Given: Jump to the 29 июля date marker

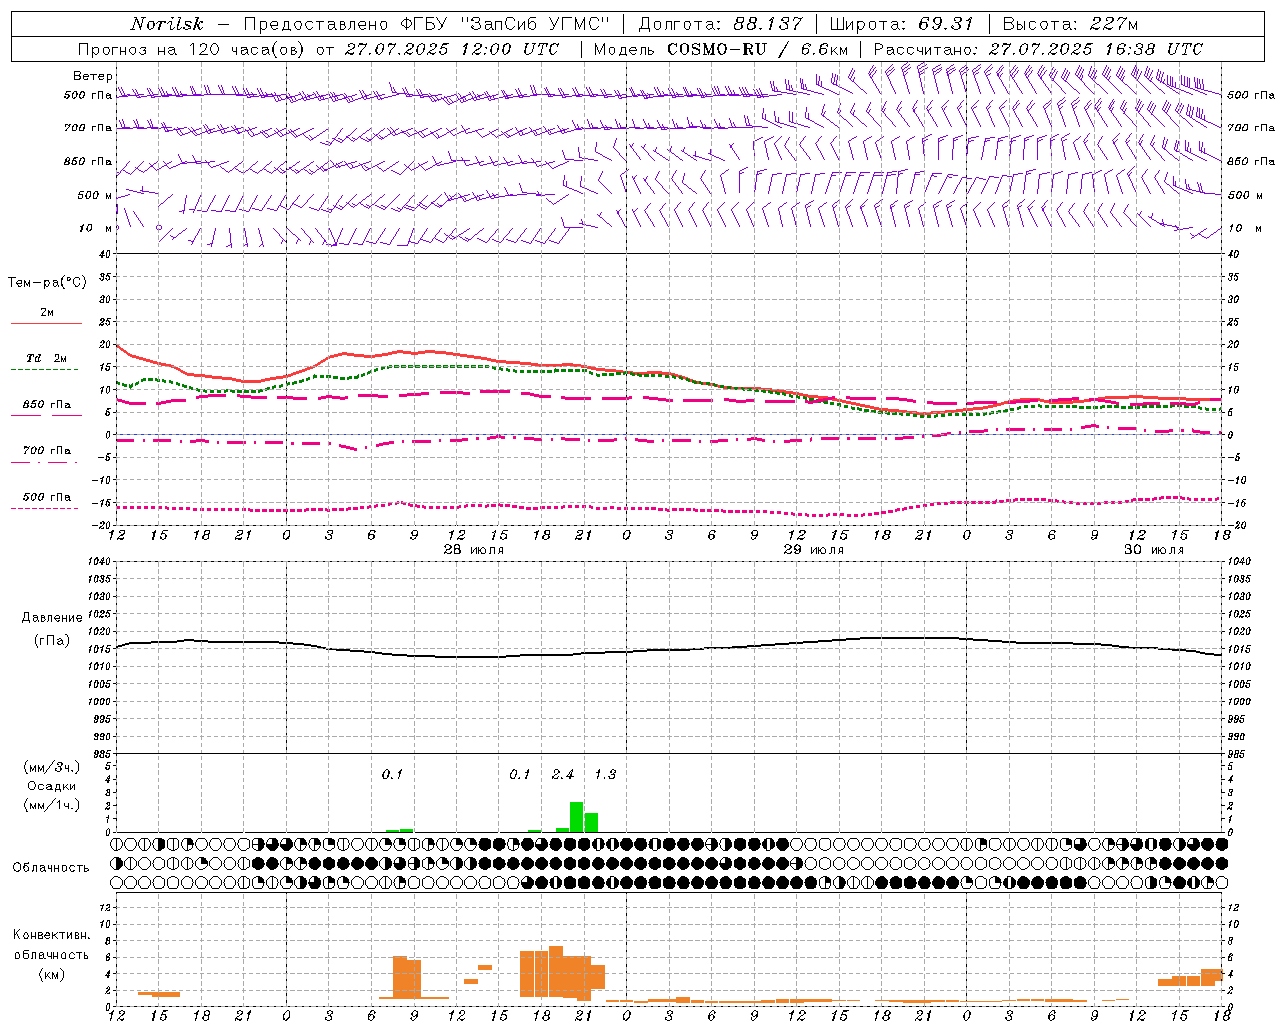Looking at the screenshot, I should (814, 550).
